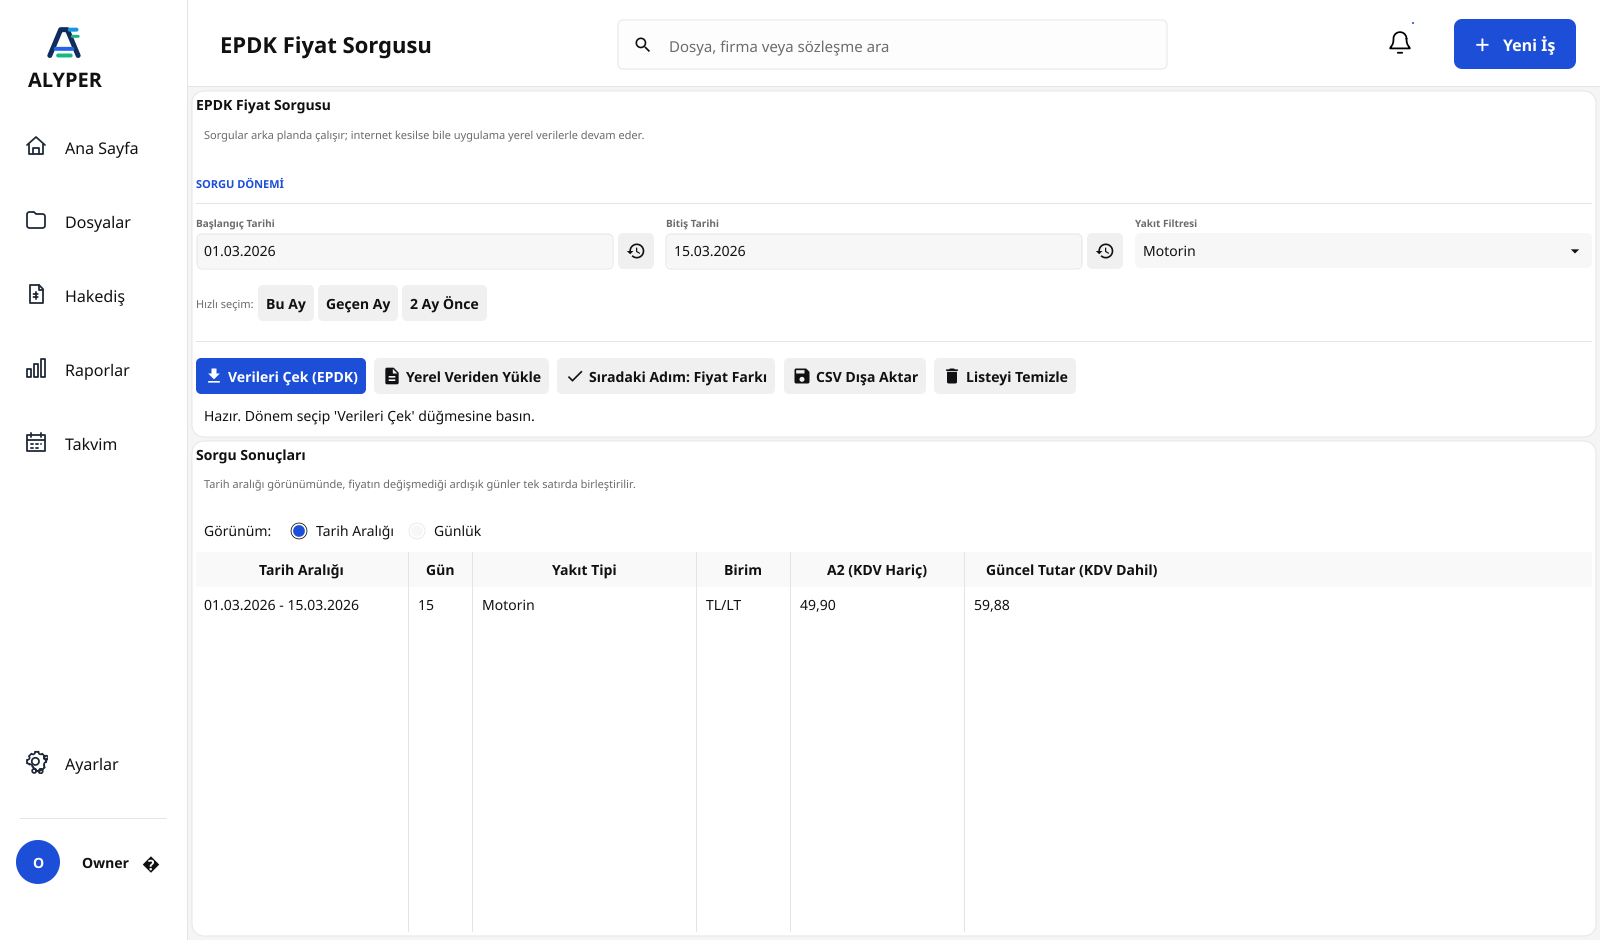This screenshot has width=1600, height=940.
Task: Click the home icon beside Ana Sayfa
Action: point(36,146)
